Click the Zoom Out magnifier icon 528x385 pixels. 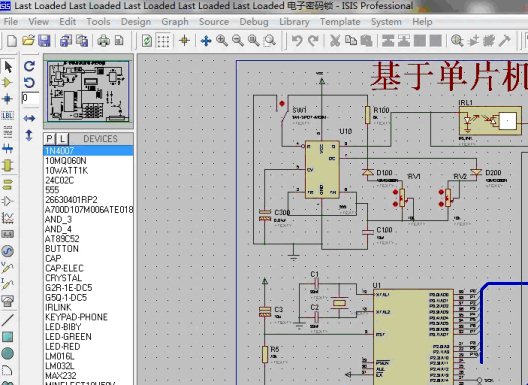[x=238, y=41]
